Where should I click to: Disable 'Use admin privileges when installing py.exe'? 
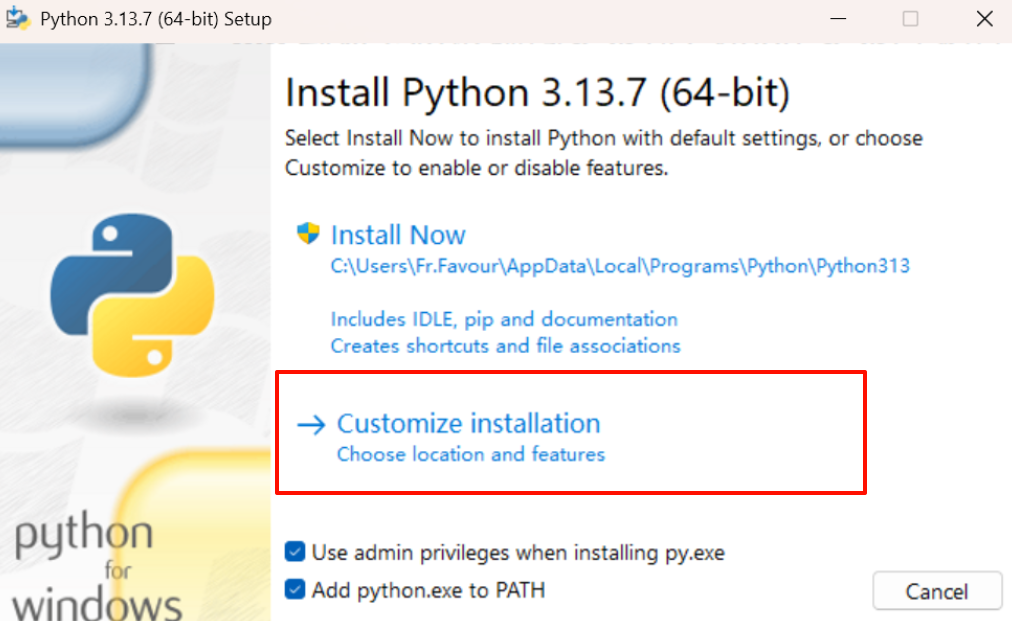click(x=295, y=552)
